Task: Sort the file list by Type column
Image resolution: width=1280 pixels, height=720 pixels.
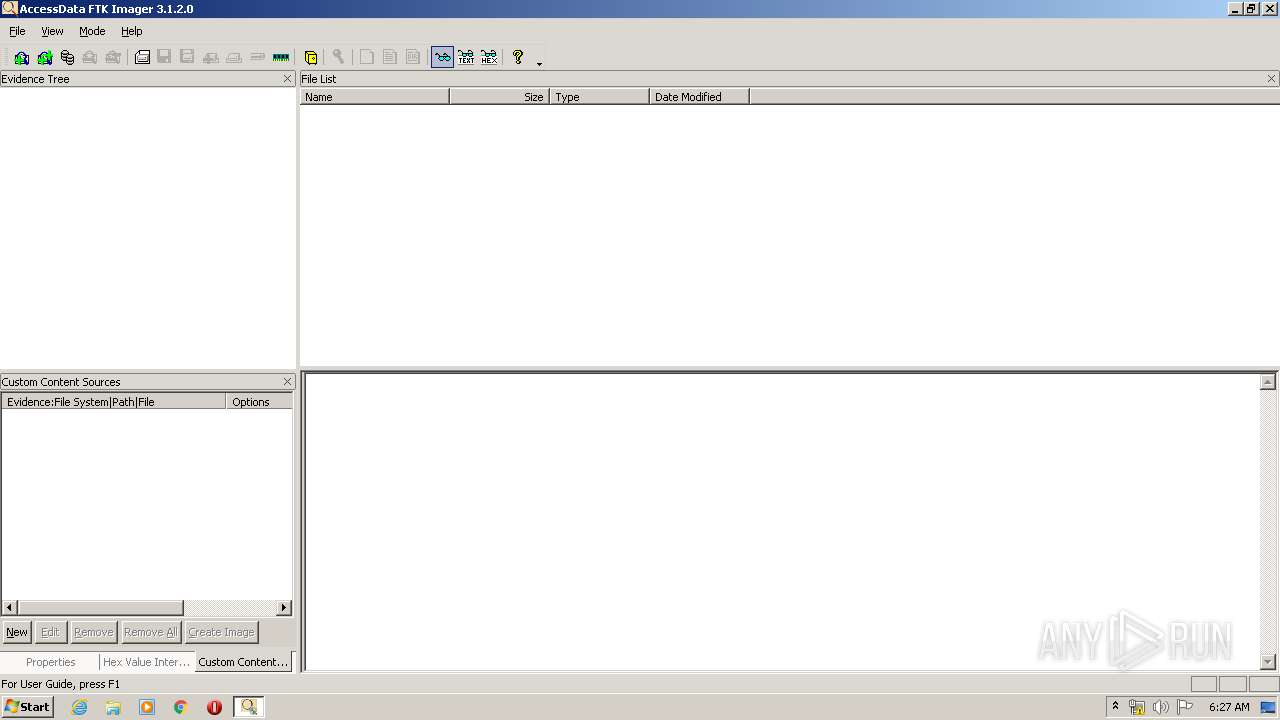Action: click(x=600, y=97)
